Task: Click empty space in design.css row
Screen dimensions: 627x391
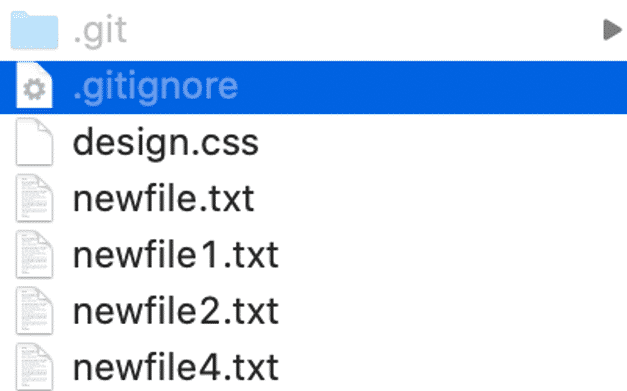Action: (440, 143)
